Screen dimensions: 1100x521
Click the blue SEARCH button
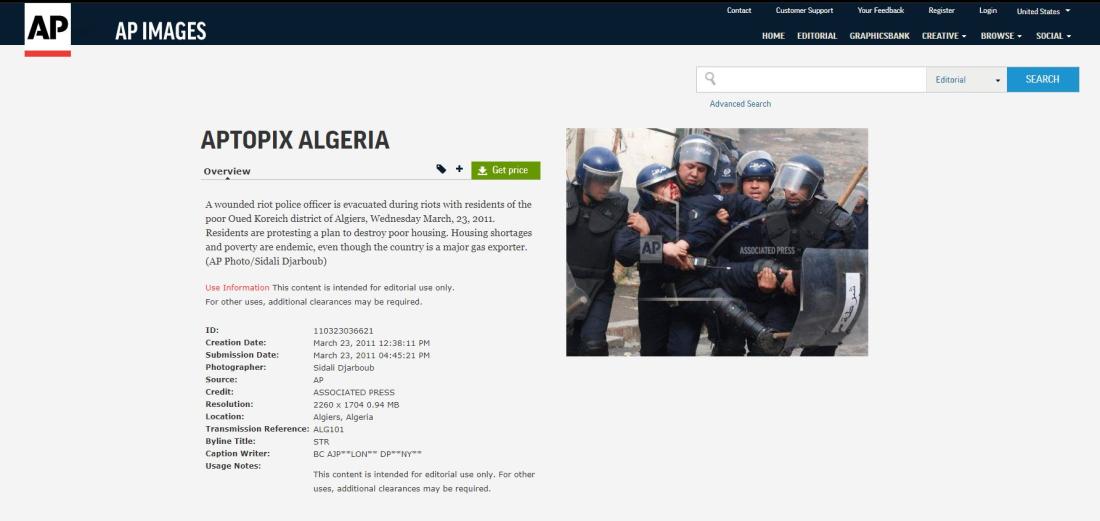coord(1042,79)
